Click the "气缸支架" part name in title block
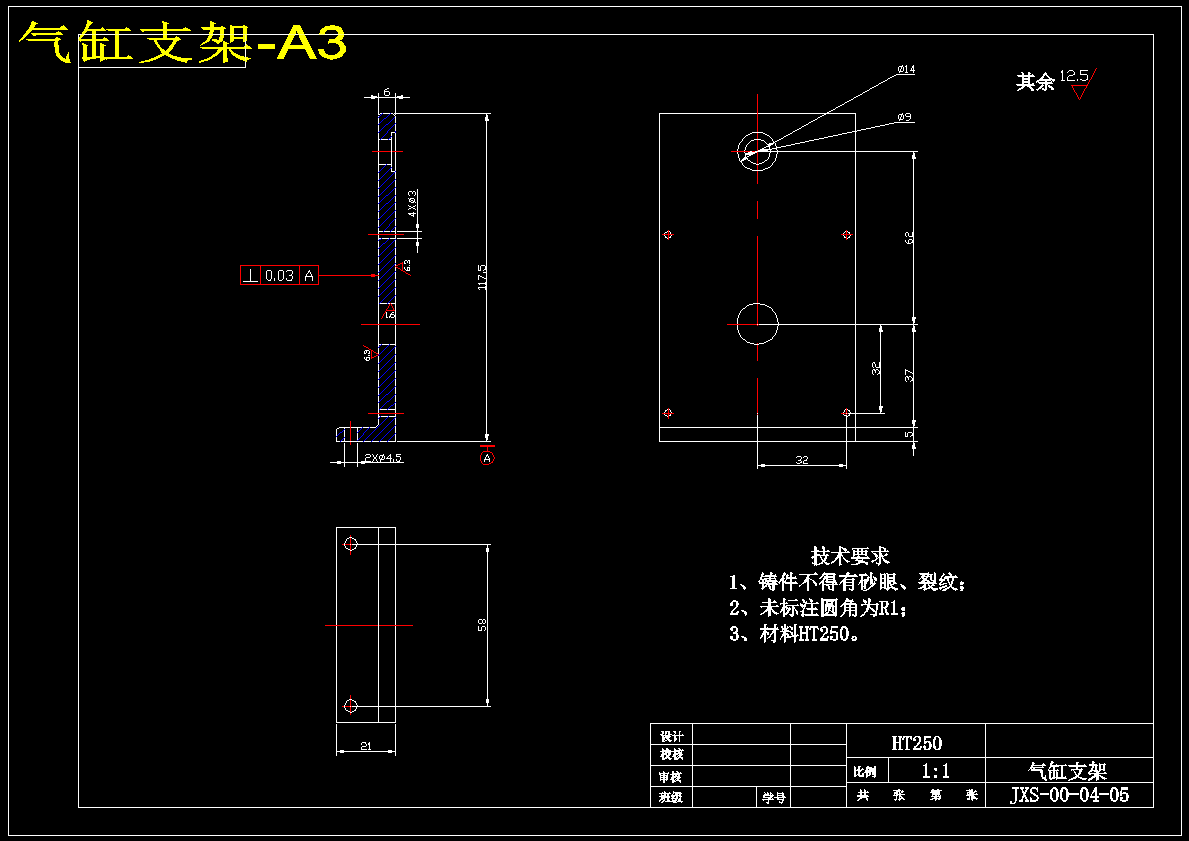This screenshot has width=1189, height=841. (1068, 771)
